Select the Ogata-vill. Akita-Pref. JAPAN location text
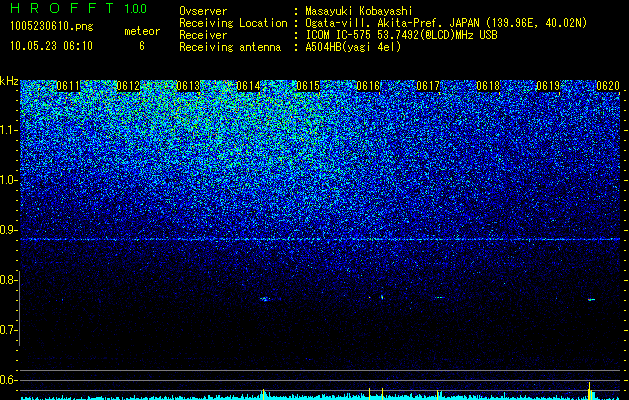The image size is (629, 400). tap(446, 23)
